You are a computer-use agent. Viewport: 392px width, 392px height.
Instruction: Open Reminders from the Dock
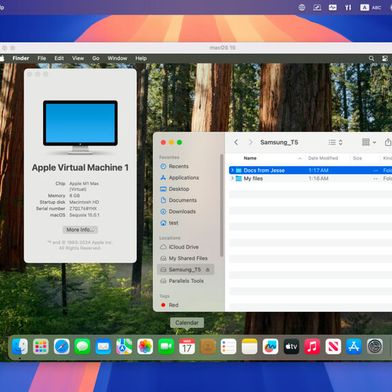click(229, 347)
